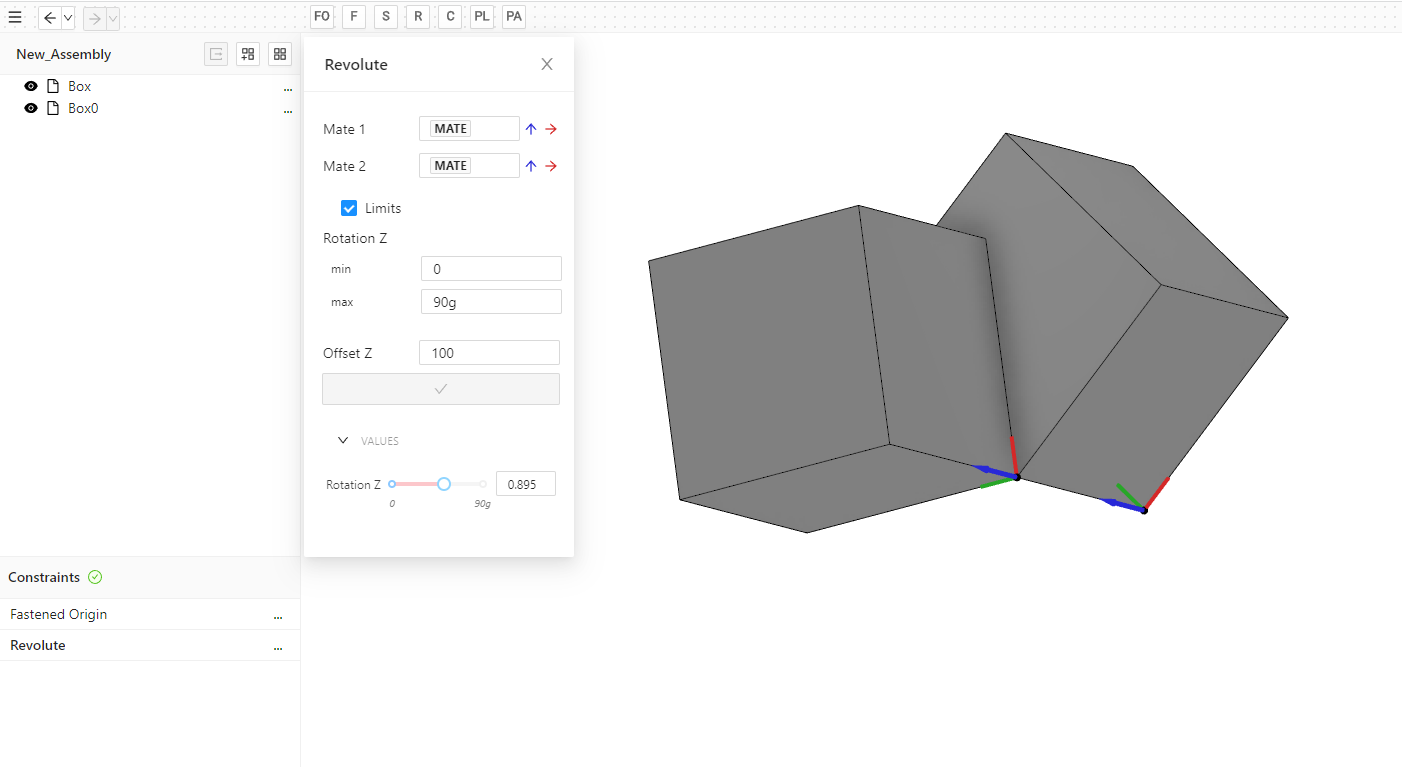
Task: Hide the Box part using eye icon
Action: click(31, 86)
